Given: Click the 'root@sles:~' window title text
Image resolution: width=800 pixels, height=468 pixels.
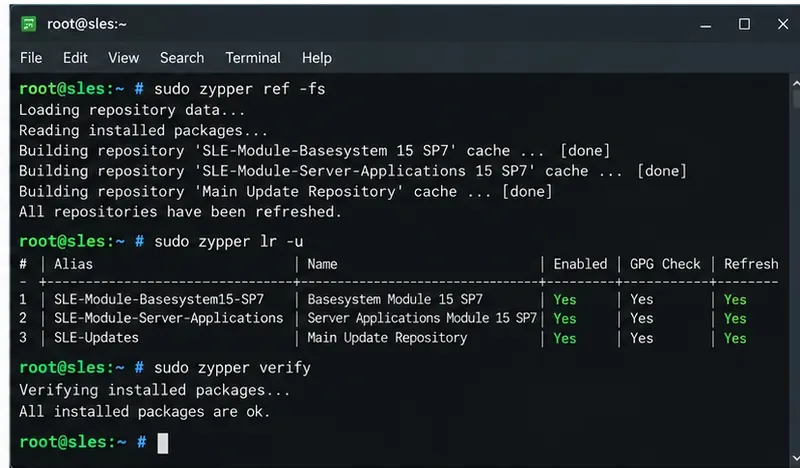Looking at the screenshot, I should (87, 24).
